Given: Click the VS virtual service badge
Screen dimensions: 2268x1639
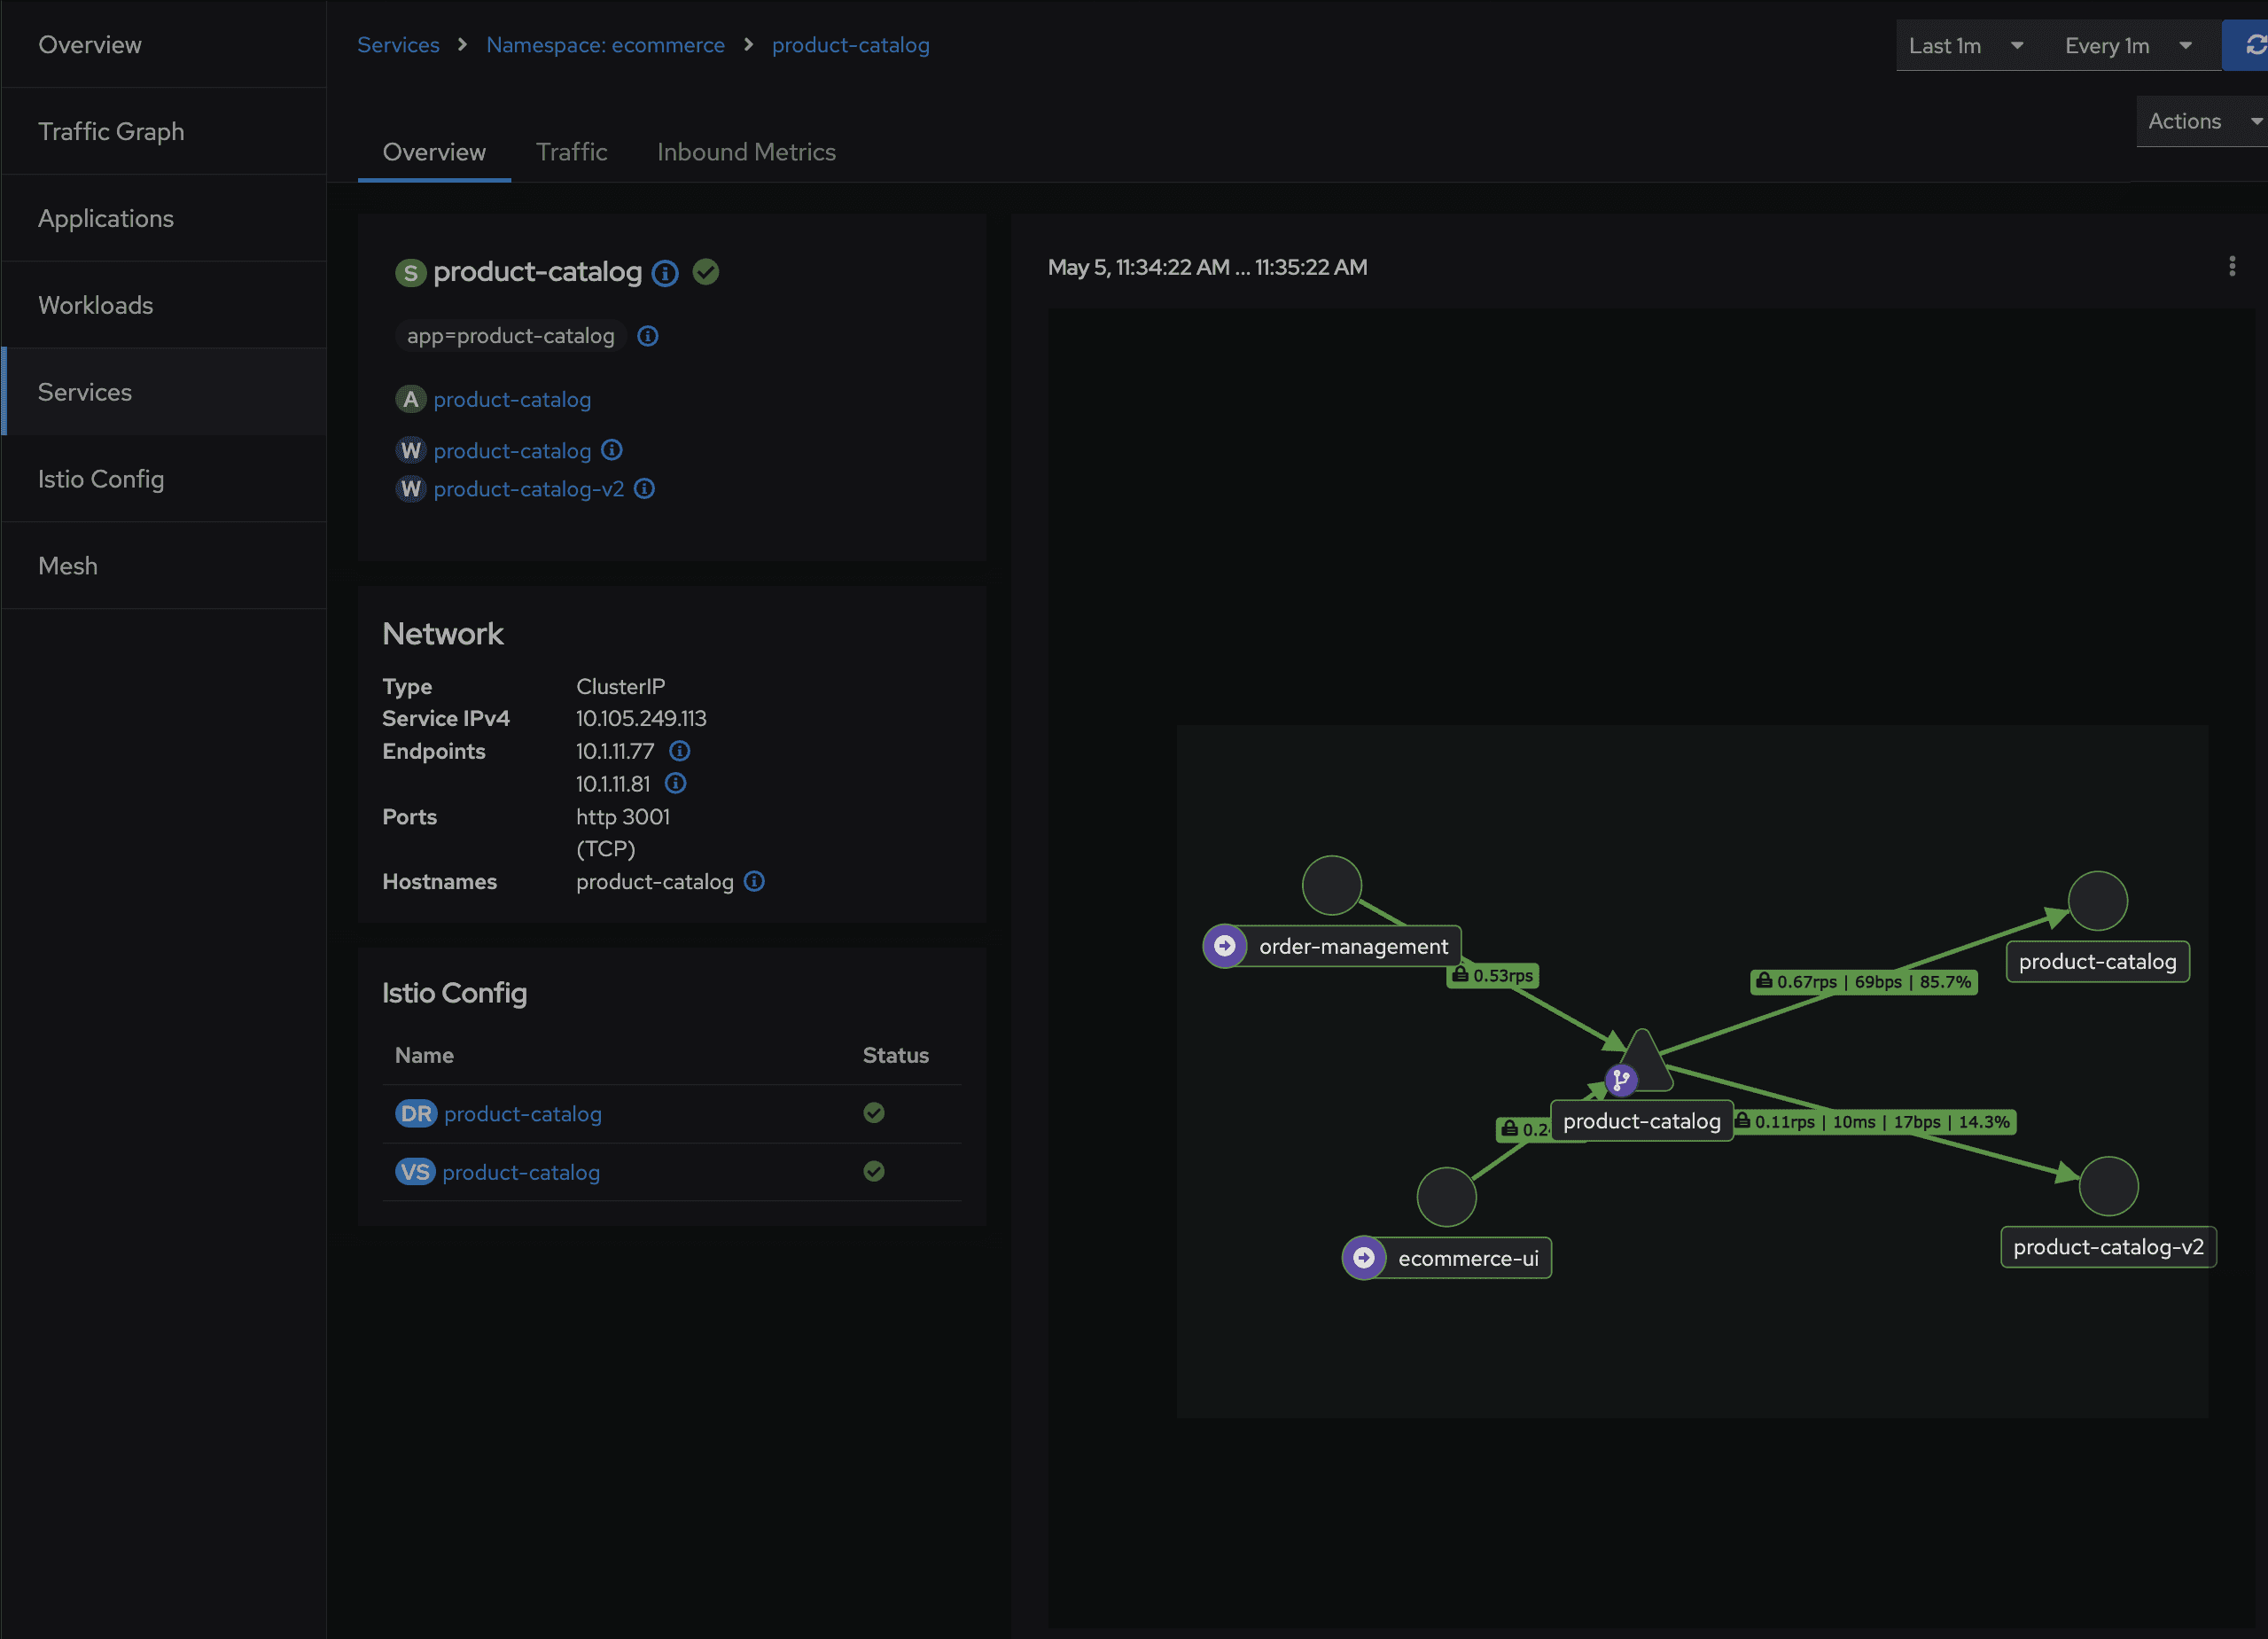Looking at the screenshot, I should pyautogui.click(x=415, y=1172).
